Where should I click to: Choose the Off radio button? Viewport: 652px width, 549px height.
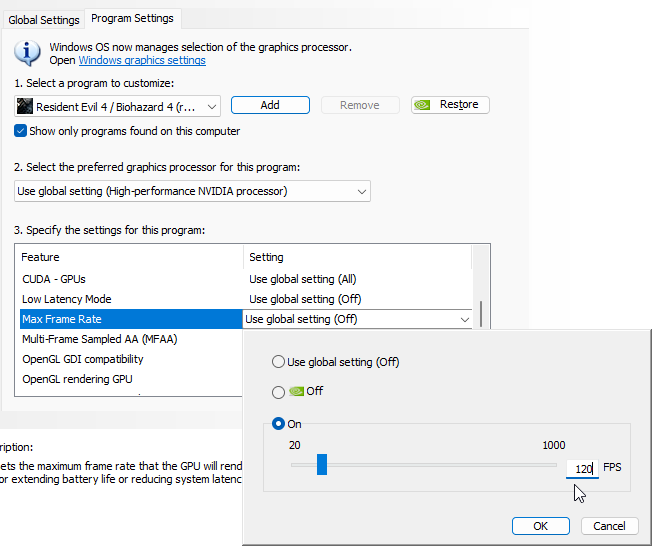[278, 392]
